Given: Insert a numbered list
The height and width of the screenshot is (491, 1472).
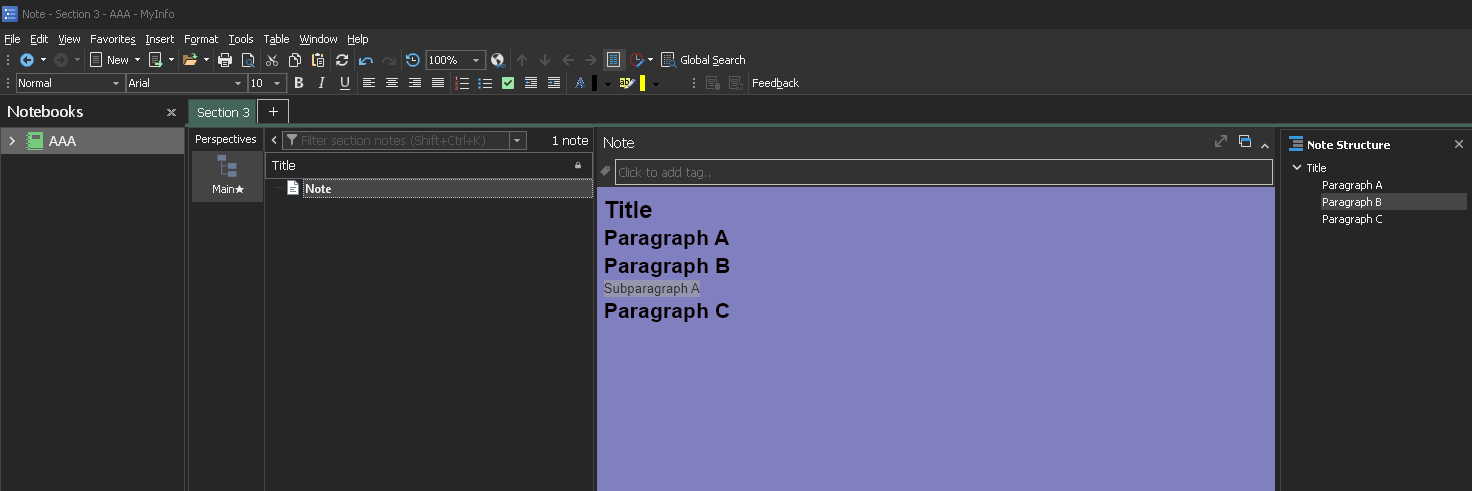Looking at the screenshot, I should tap(462, 83).
